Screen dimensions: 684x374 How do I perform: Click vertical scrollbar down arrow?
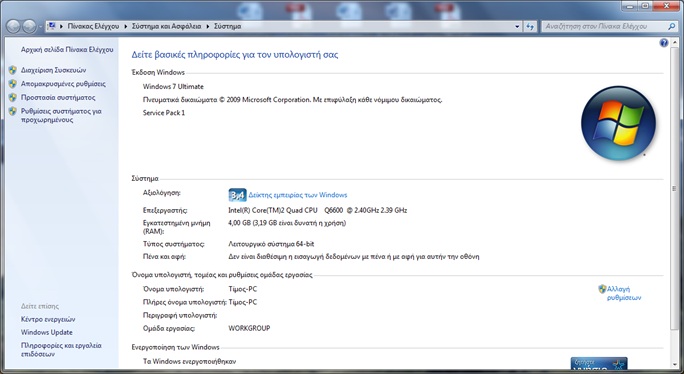(675, 364)
